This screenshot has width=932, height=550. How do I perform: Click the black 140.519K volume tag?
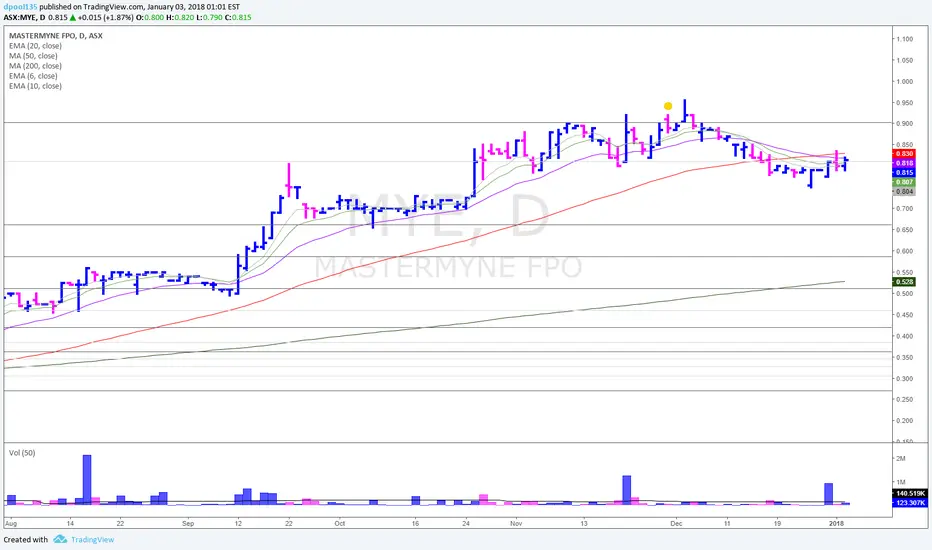click(x=910, y=494)
